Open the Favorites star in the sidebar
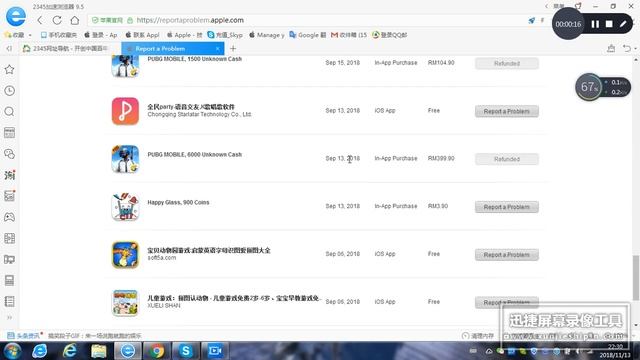The image size is (640, 360). coord(9,69)
